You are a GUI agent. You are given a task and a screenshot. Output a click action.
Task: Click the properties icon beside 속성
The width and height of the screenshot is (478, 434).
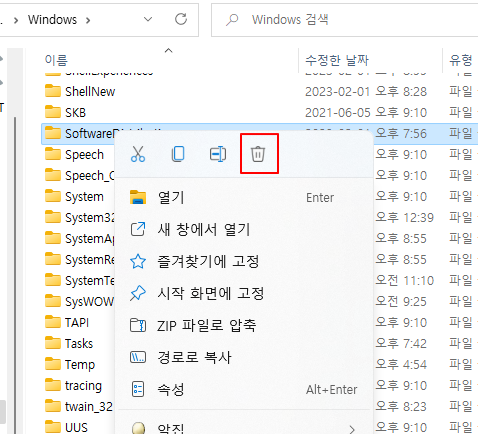(138, 389)
